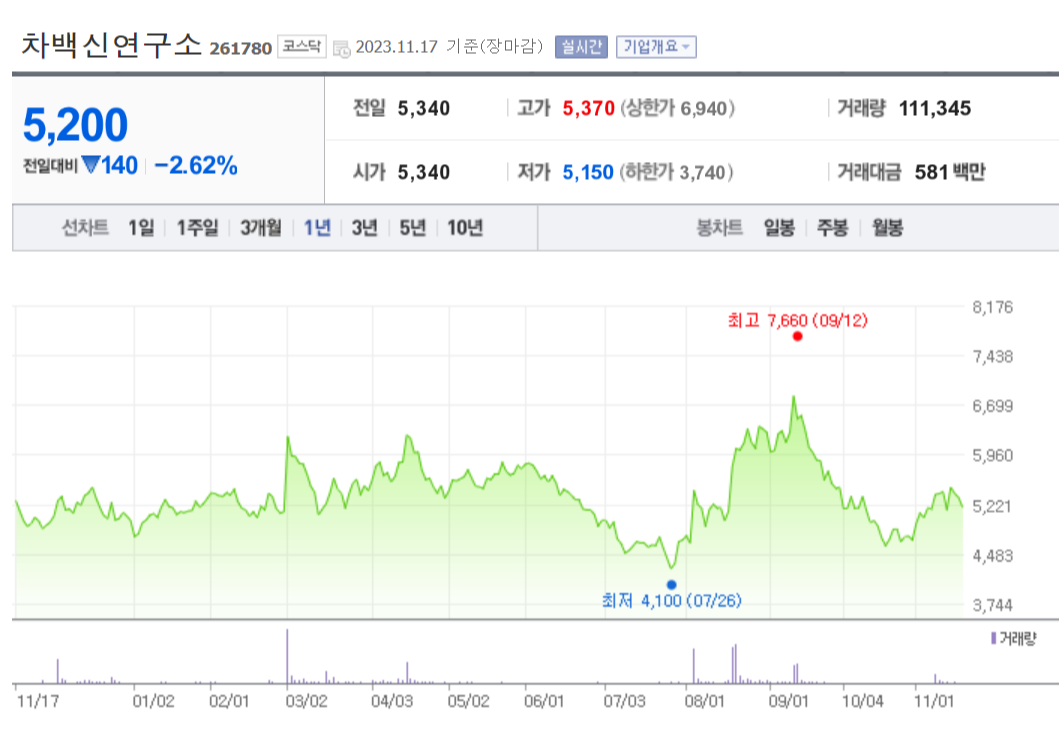Select the 1주일 line chart tab
This screenshot has width=1059, height=742.
click(197, 228)
